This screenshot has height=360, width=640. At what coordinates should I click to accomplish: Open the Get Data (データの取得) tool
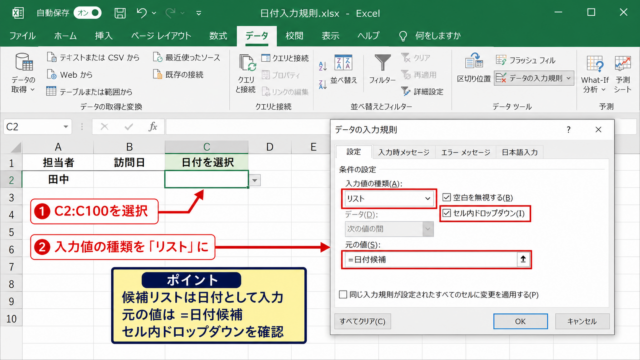point(23,73)
